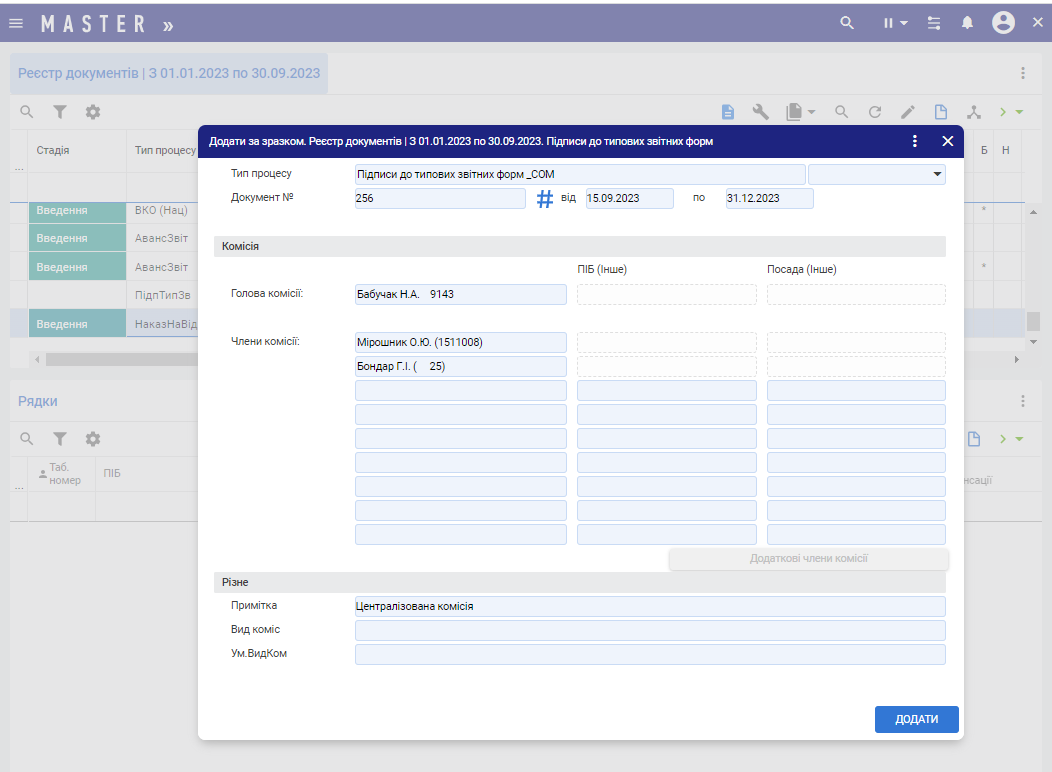Viewport: 1052px width, 772px height.
Task: Open the dialog's three-dot options menu
Action: pyautogui.click(x=915, y=142)
